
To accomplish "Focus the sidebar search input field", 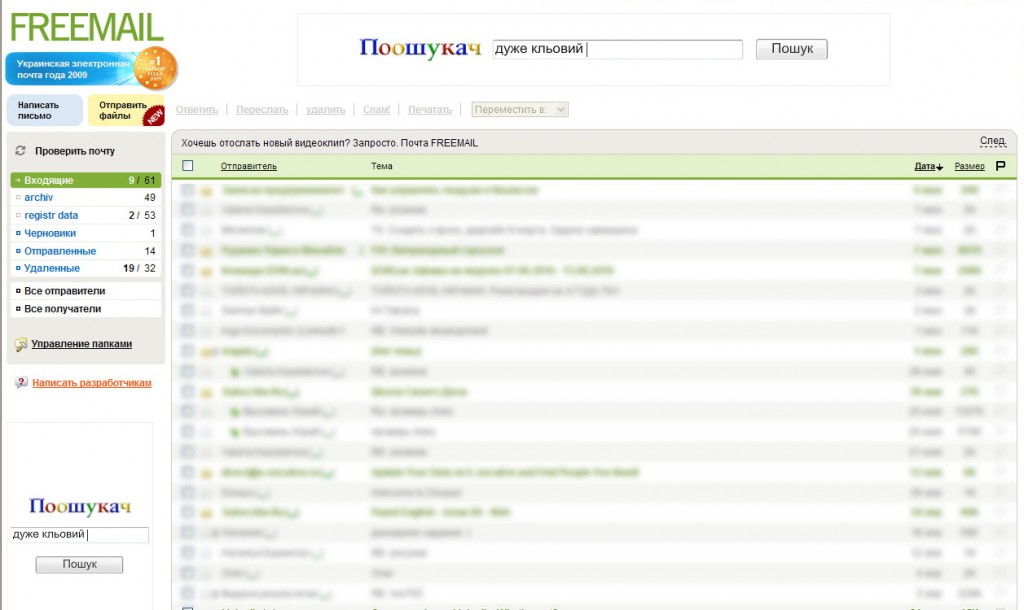I will 79,535.
